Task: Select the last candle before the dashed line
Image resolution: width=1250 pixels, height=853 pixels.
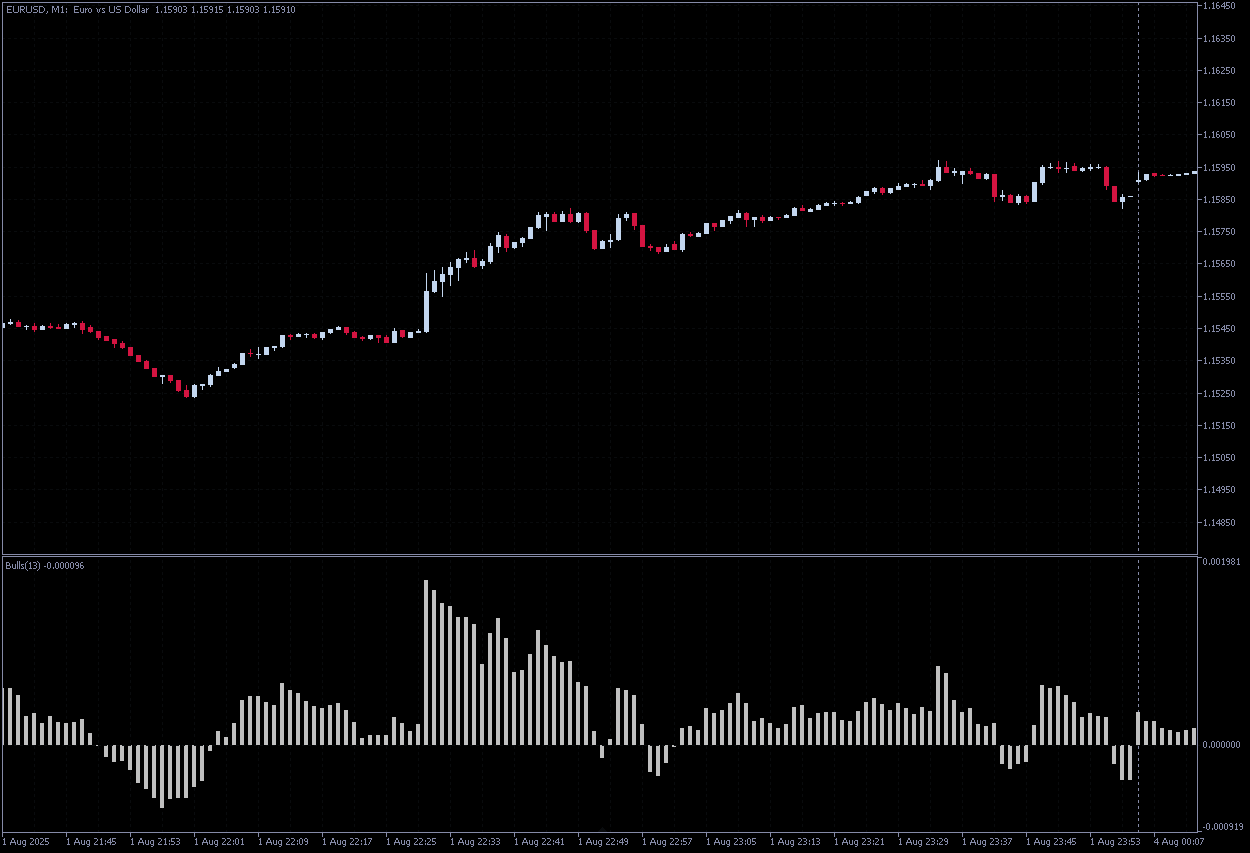Action: click(1128, 195)
